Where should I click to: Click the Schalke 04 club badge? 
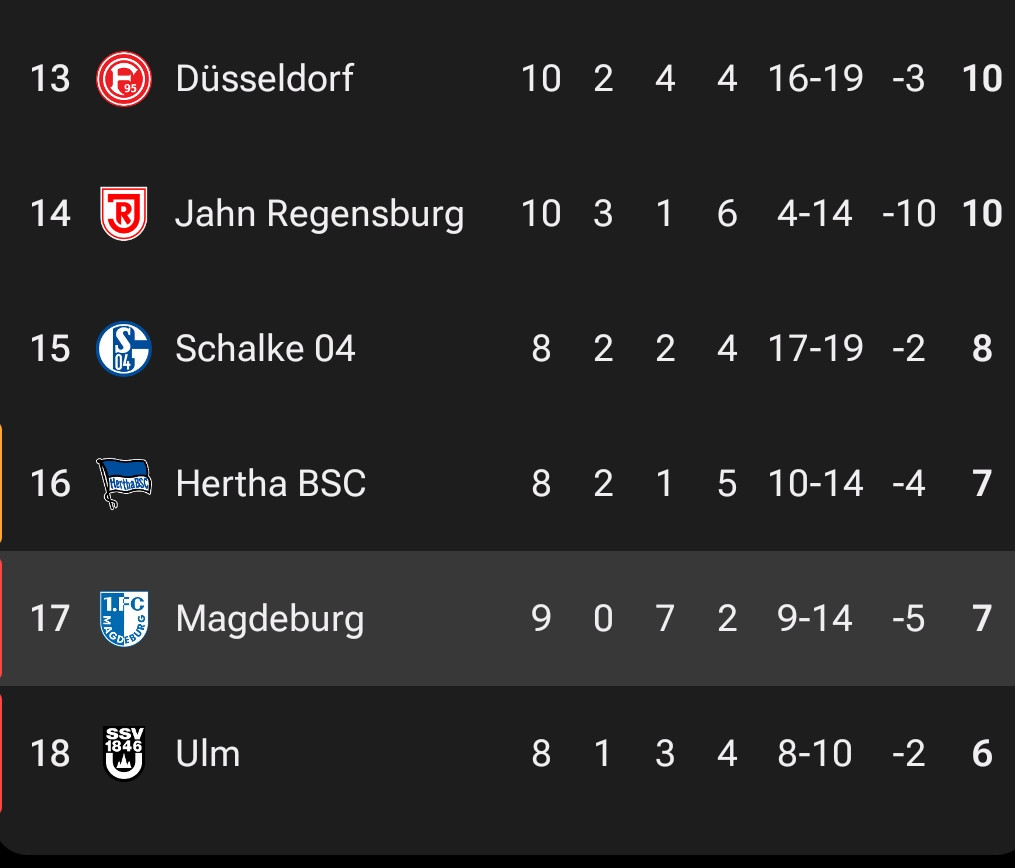pyautogui.click(x=124, y=349)
